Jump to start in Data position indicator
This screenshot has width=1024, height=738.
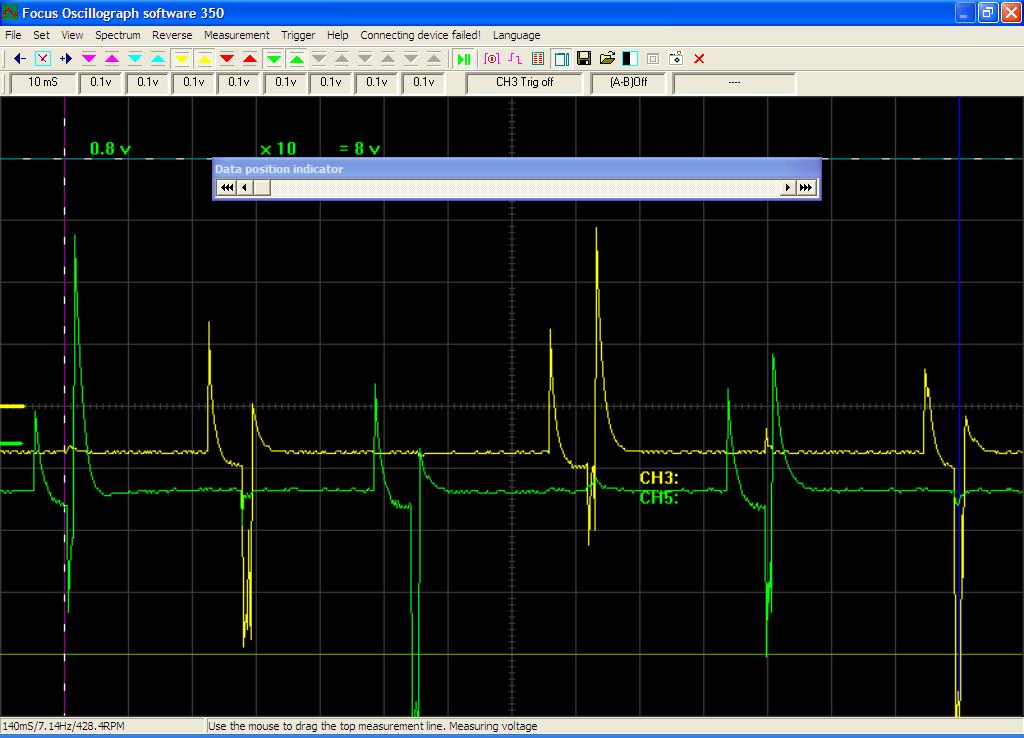(227, 187)
